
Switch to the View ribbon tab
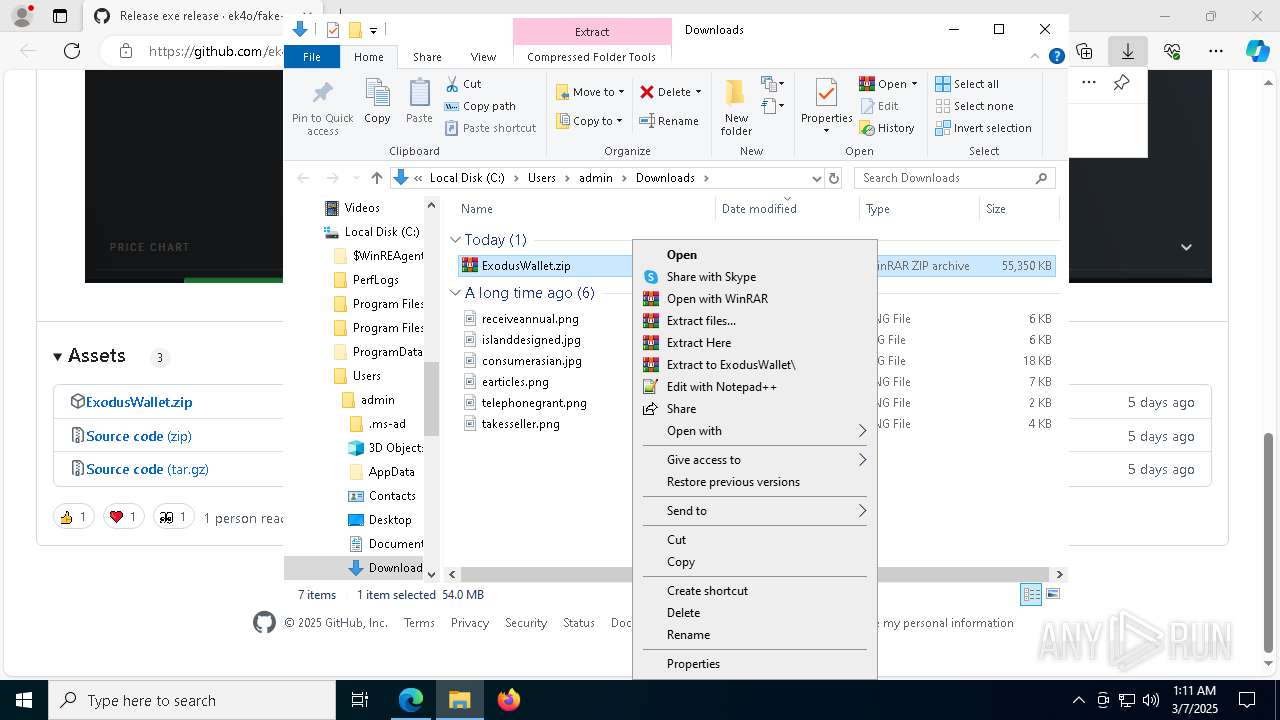coord(483,57)
